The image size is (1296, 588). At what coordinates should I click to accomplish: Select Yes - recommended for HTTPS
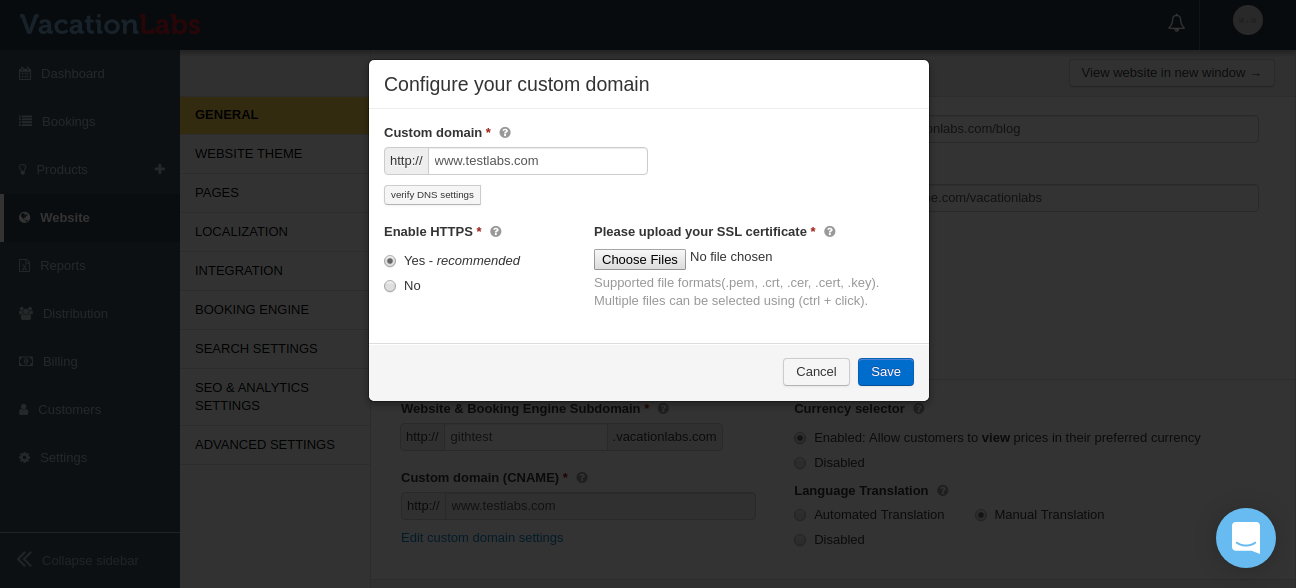tap(390, 261)
